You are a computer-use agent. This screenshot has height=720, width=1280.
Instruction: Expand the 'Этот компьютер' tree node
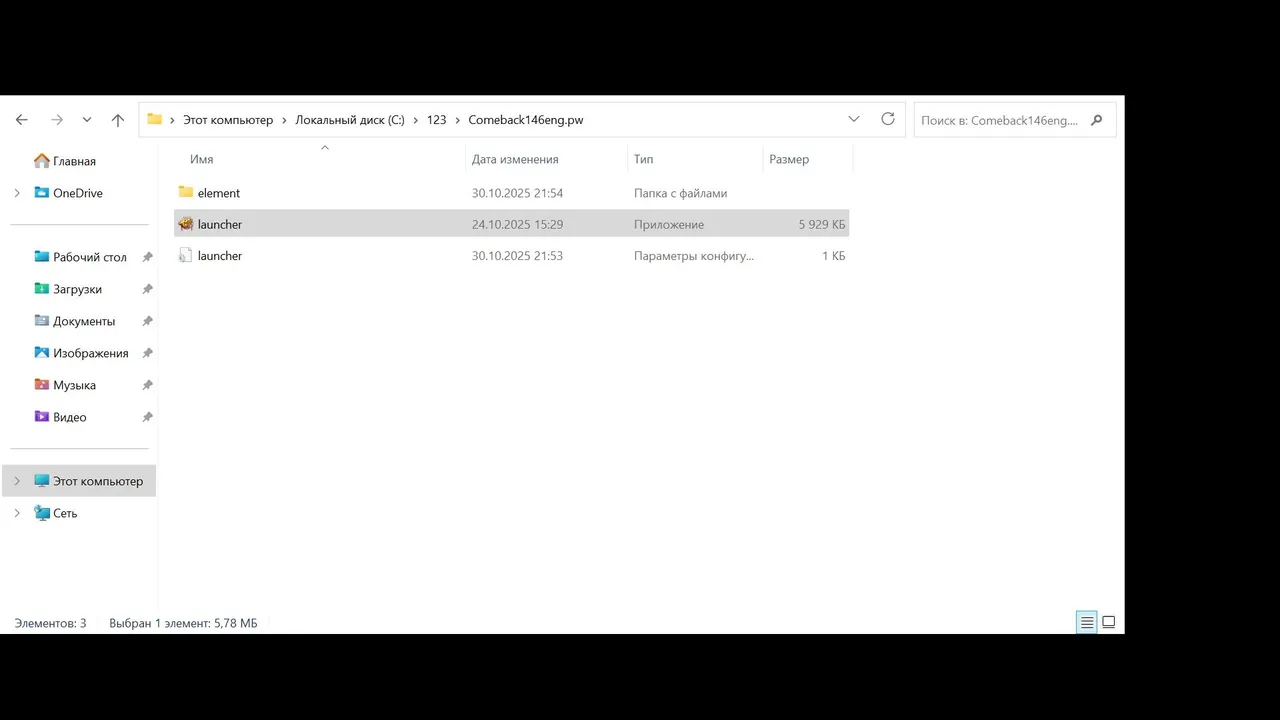point(17,481)
